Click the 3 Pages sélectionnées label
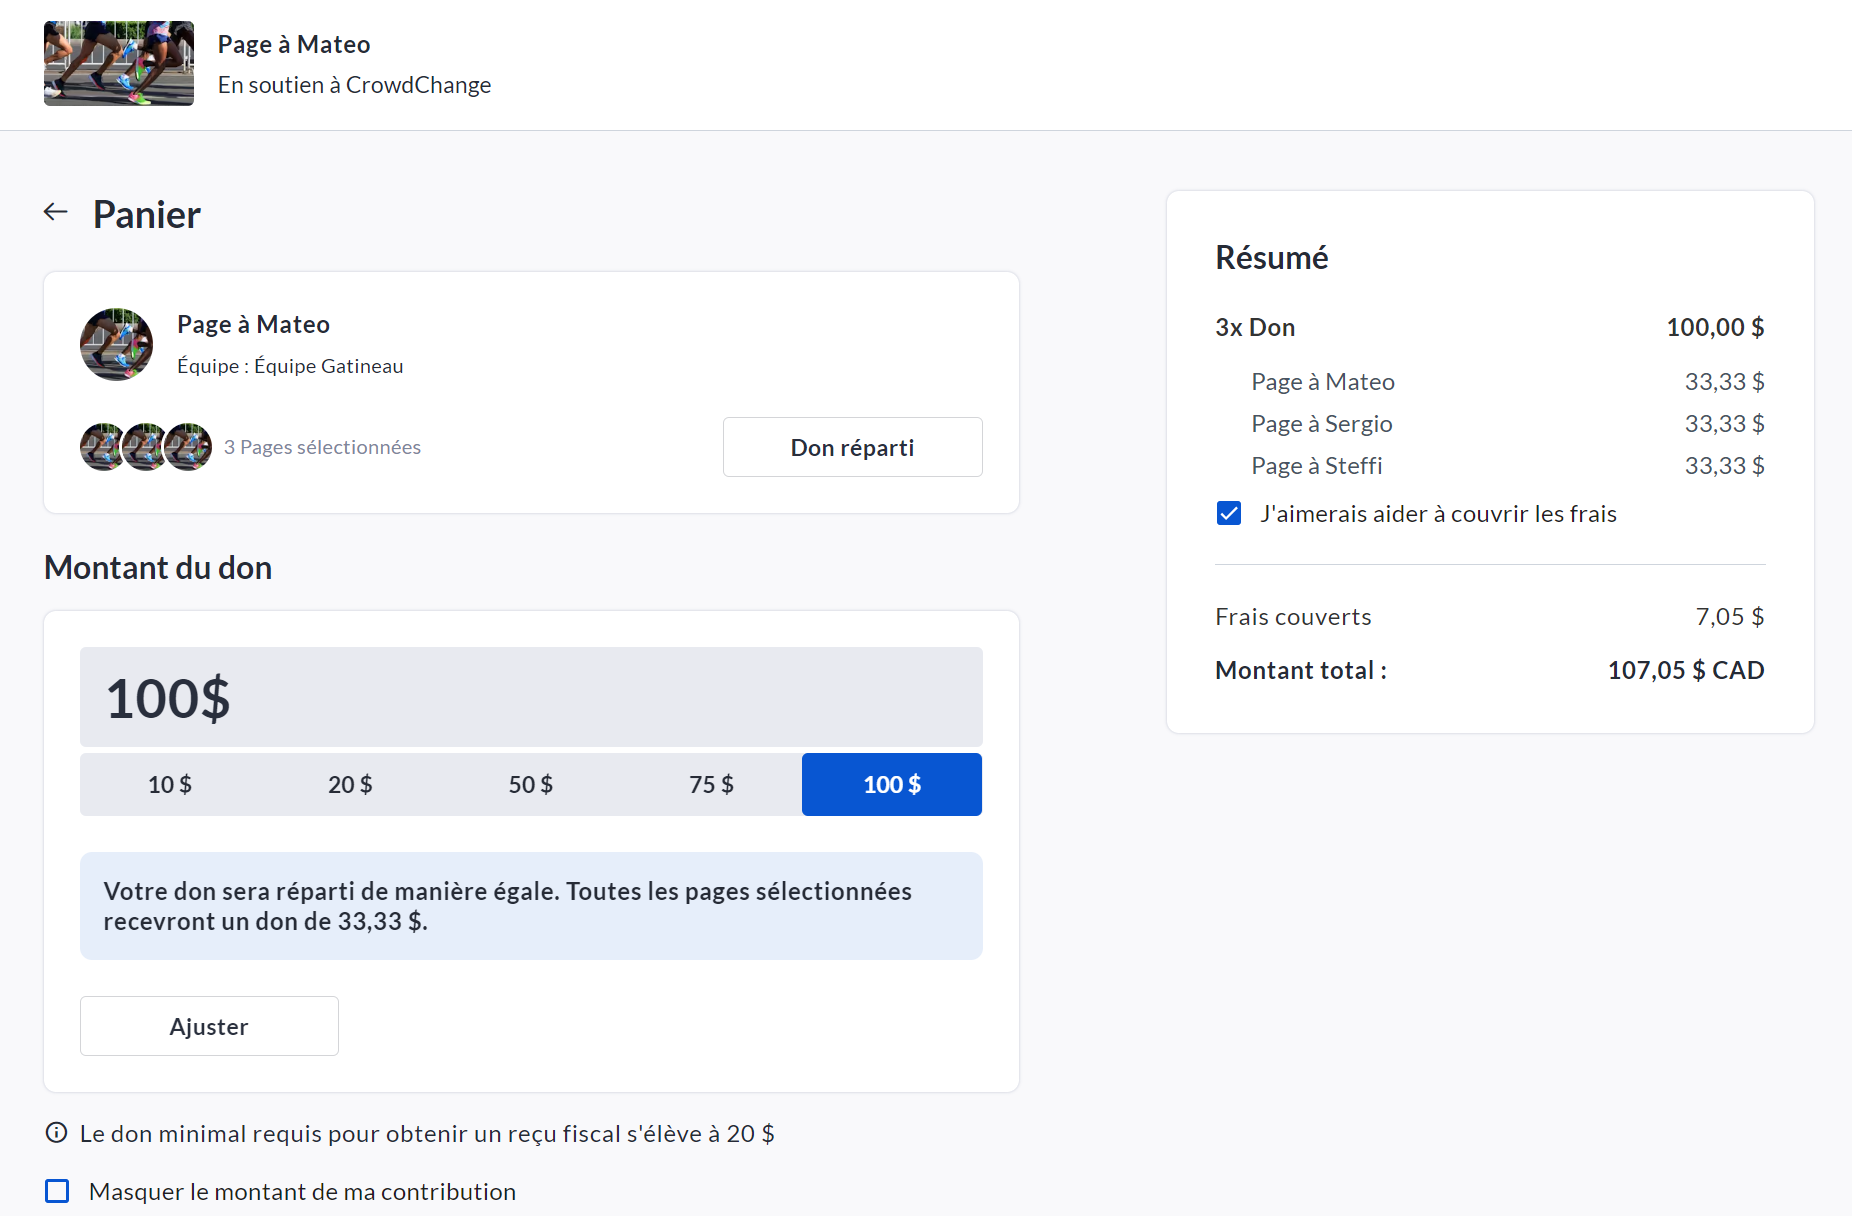The image size is (1852, 1216). pyautogui.click(x=322, y=447)
